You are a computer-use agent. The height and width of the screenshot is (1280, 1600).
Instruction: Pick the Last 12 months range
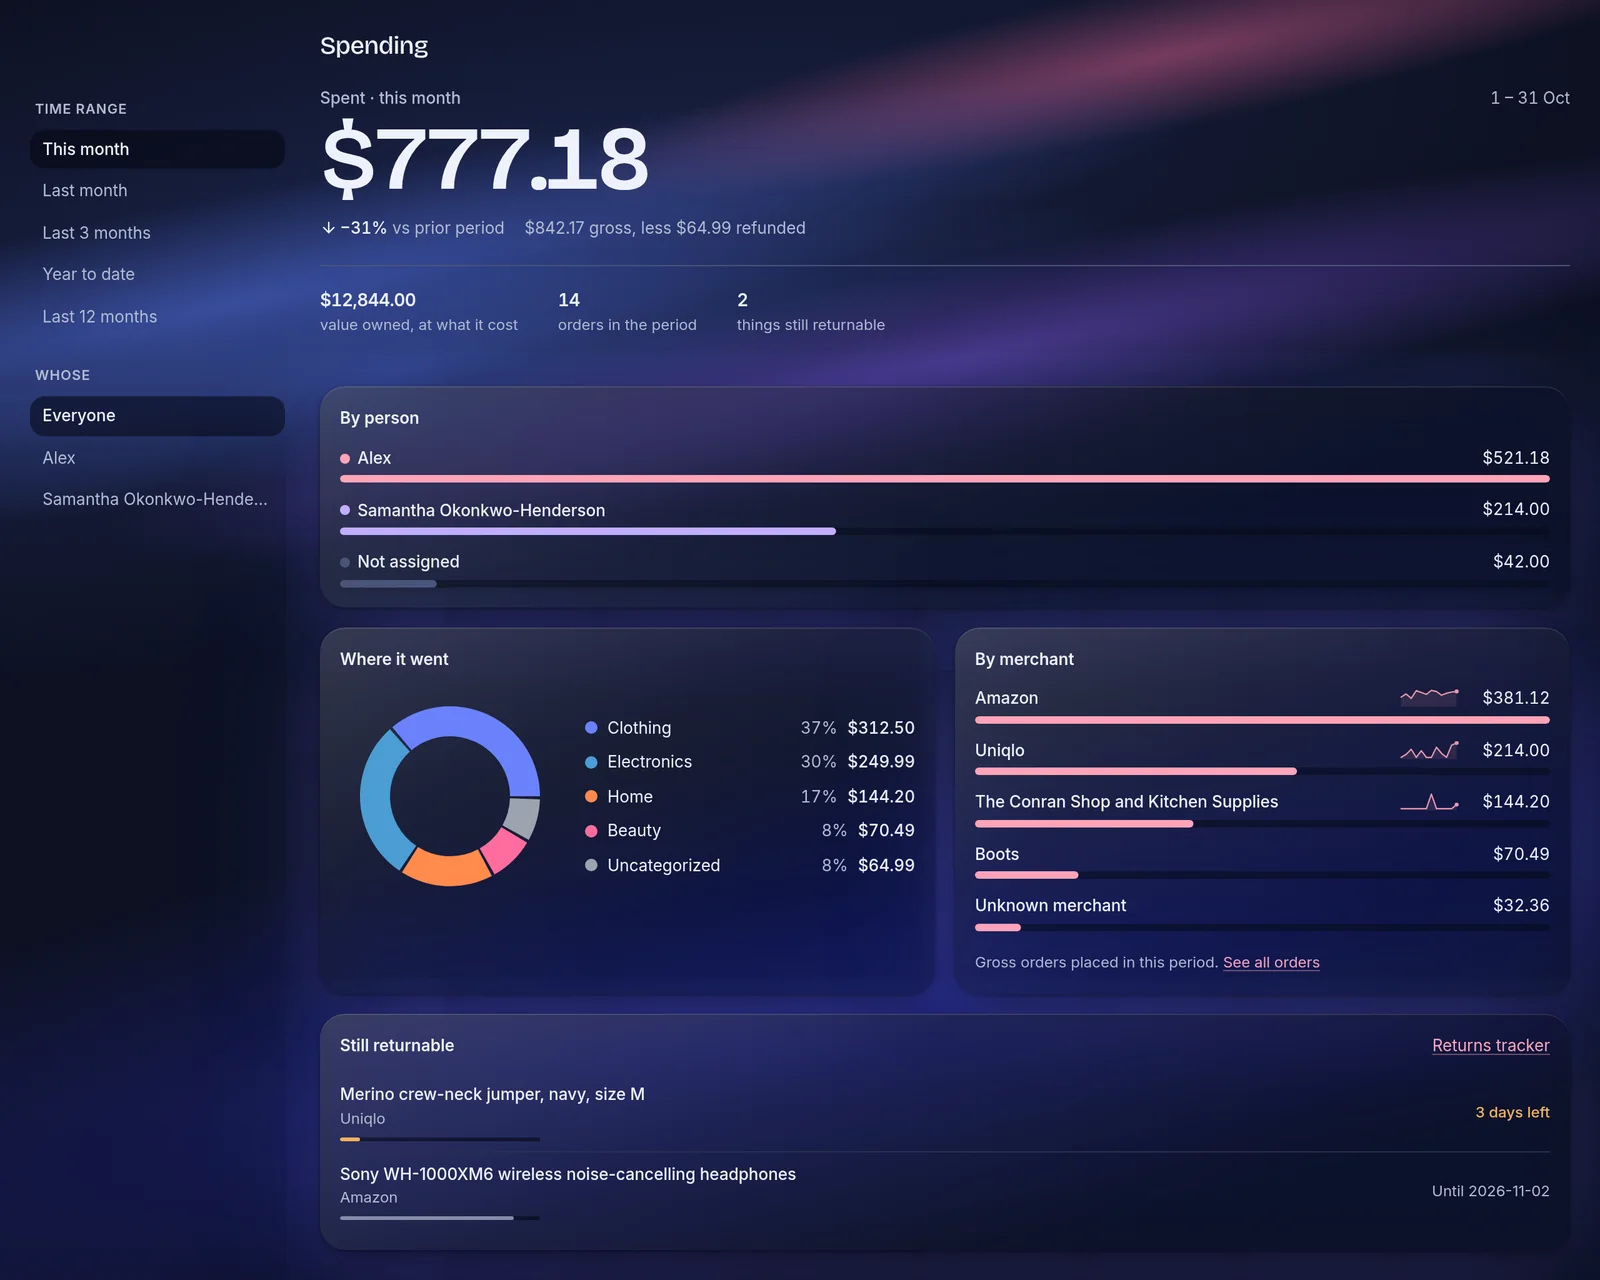coord(157,316)
